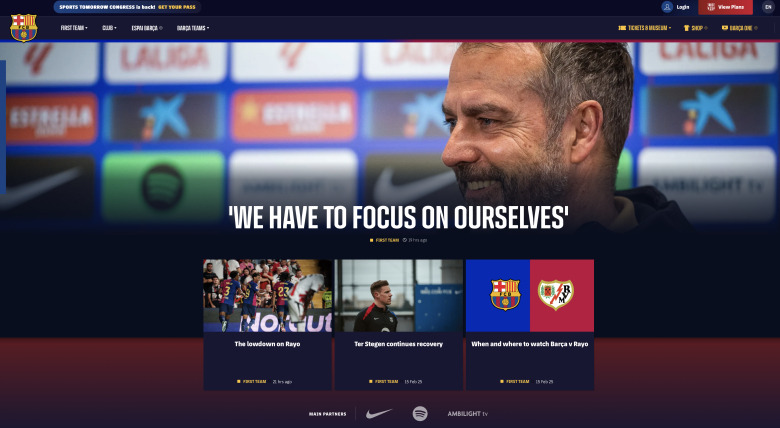Click the First Team tag under the headline
Screen dimensions: 780x428
pyautogui.click(x=385, y=240)
